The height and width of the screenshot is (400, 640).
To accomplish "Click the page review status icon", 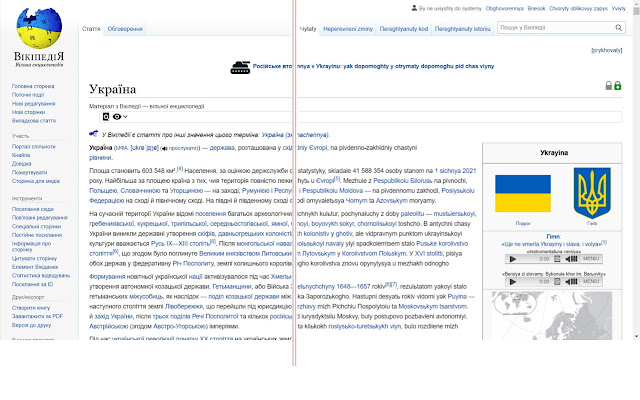I will coord(106,117).
